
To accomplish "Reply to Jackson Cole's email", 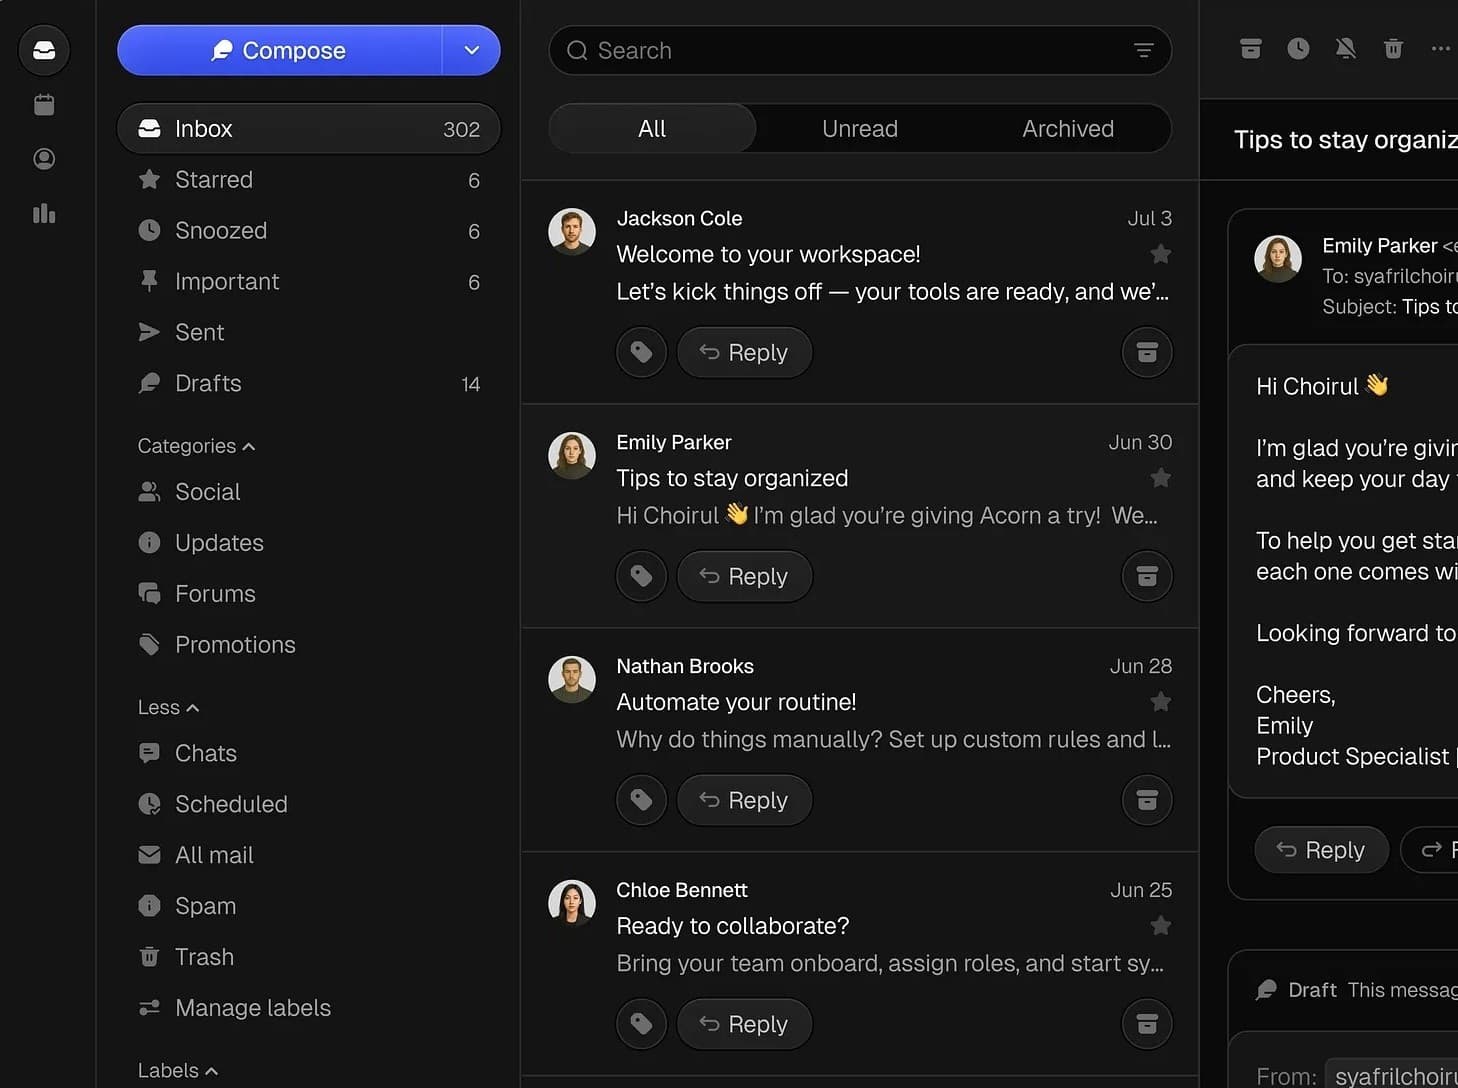I will tap(744, 352).
